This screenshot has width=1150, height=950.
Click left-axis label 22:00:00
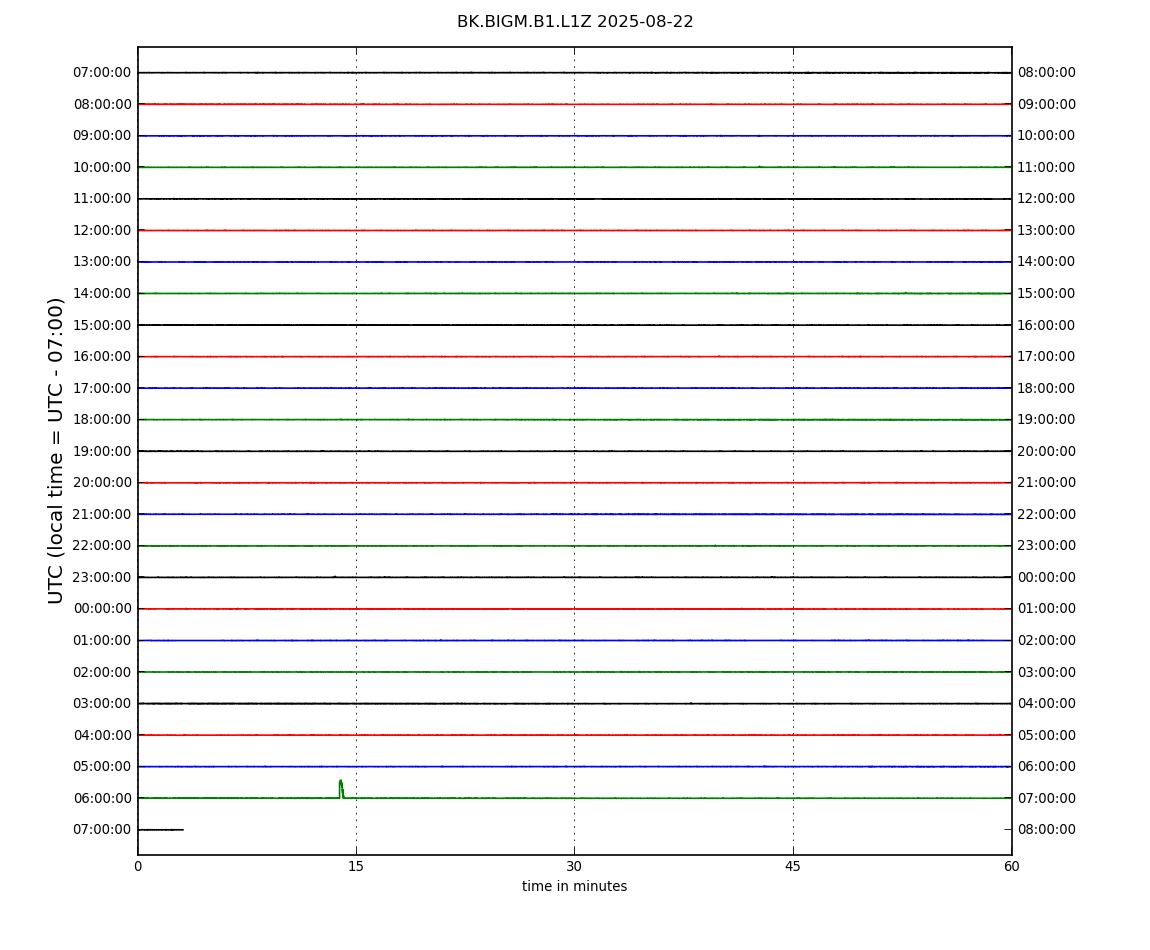point(103,546)
